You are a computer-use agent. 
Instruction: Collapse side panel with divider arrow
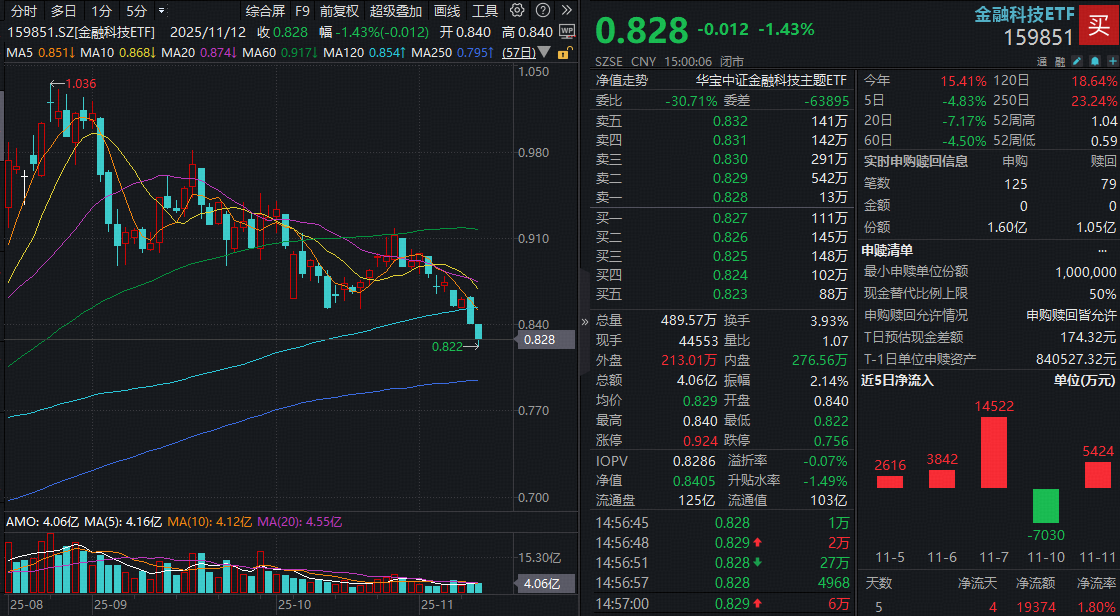point(584,322)
